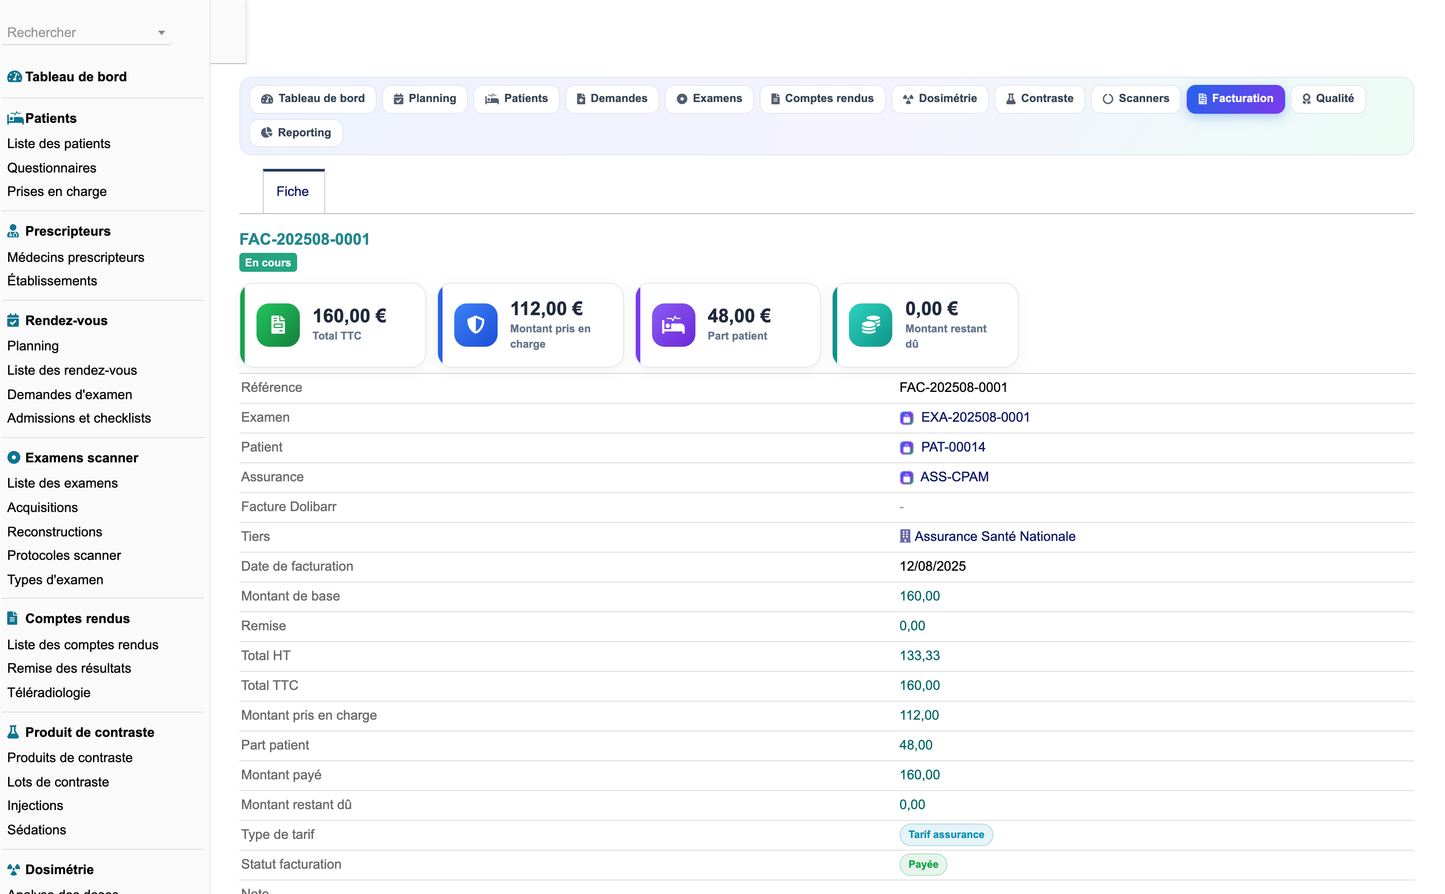Open the search dropdown arrow

pyautogui.click(x=161, y=33)
